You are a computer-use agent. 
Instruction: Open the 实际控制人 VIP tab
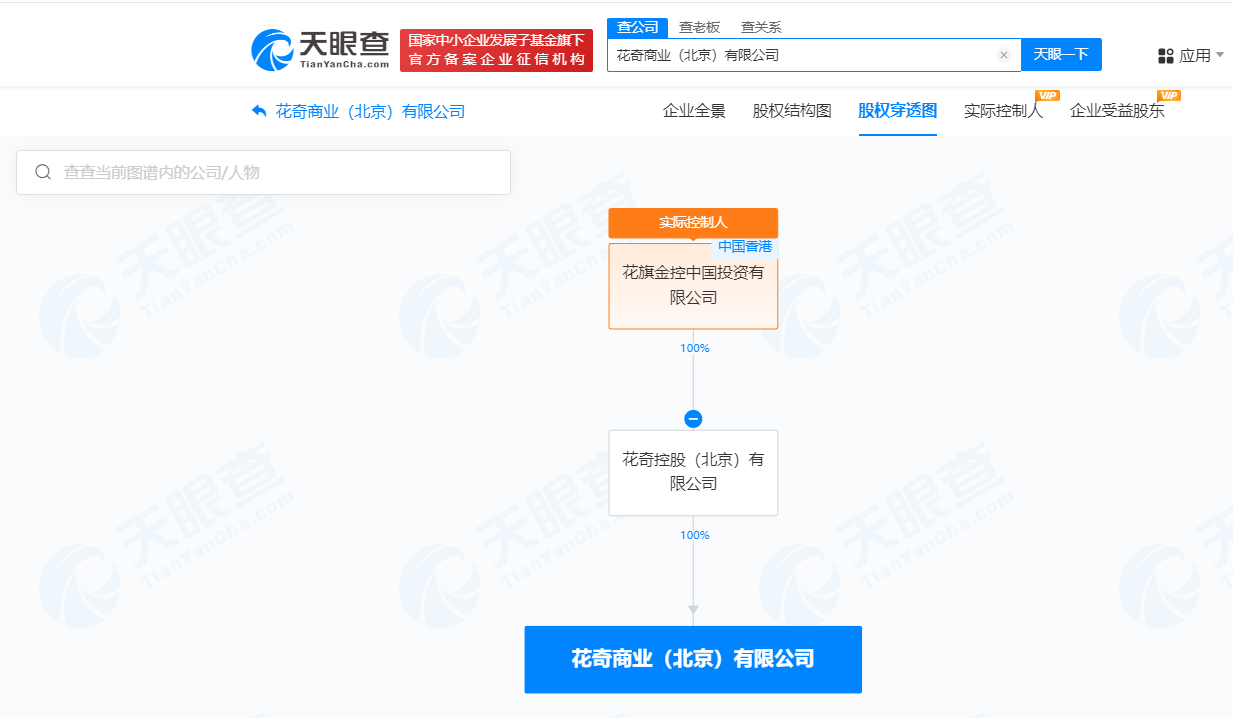tap(1003, 111)
